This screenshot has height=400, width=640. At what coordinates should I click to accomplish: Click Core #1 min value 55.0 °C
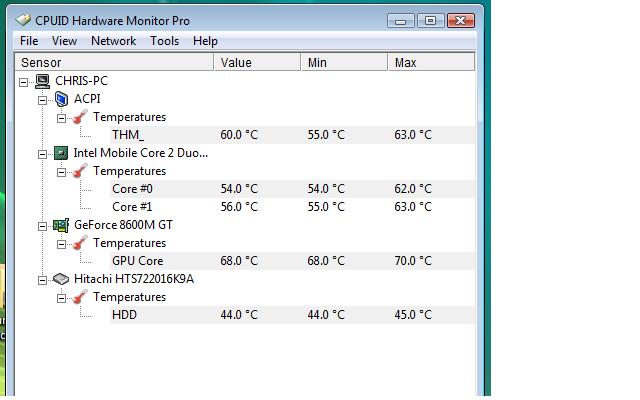pyautogui.click(x=326, y=207)
